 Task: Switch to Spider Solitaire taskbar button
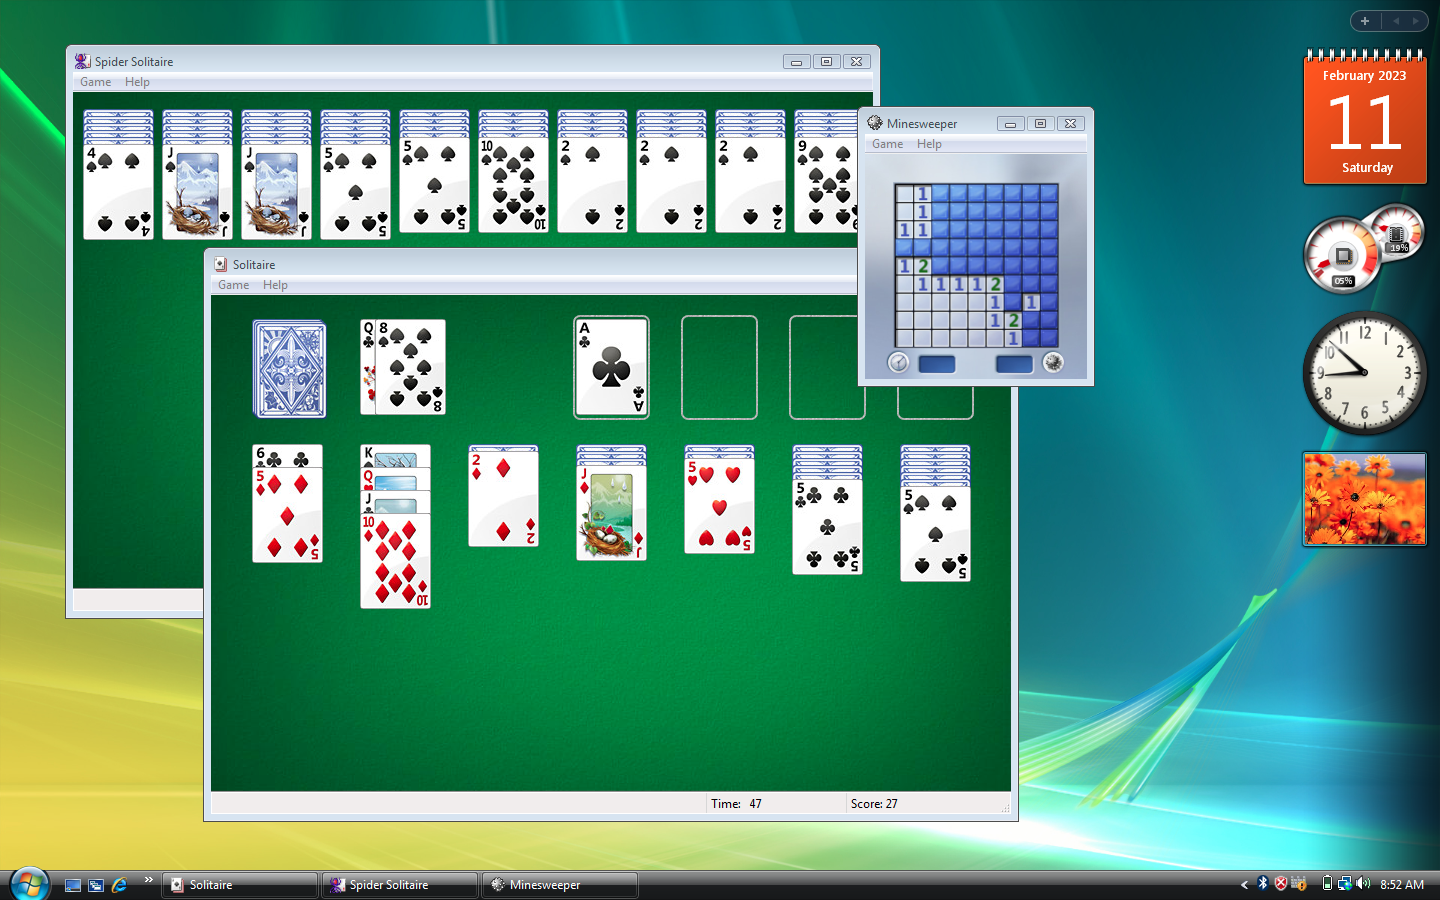tap(399, 885)
